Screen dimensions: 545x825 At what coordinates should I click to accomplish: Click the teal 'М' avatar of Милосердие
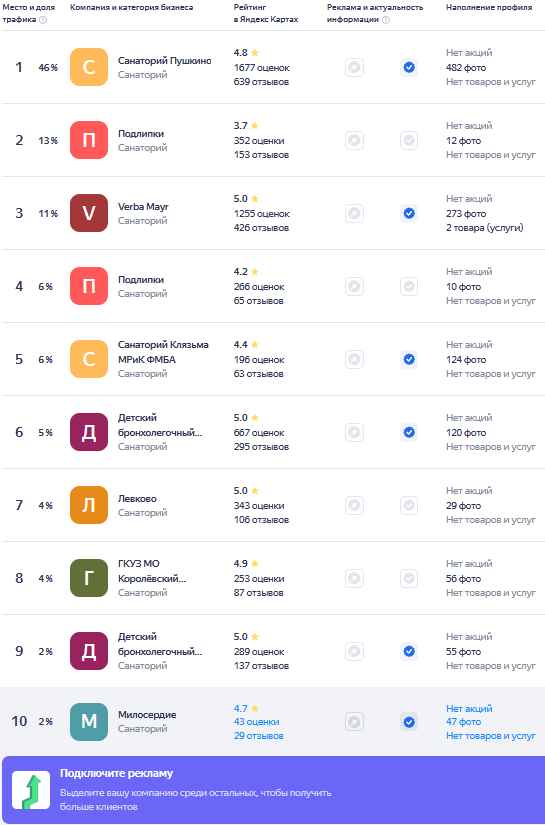pyautogui.click(x=89, y=722)
